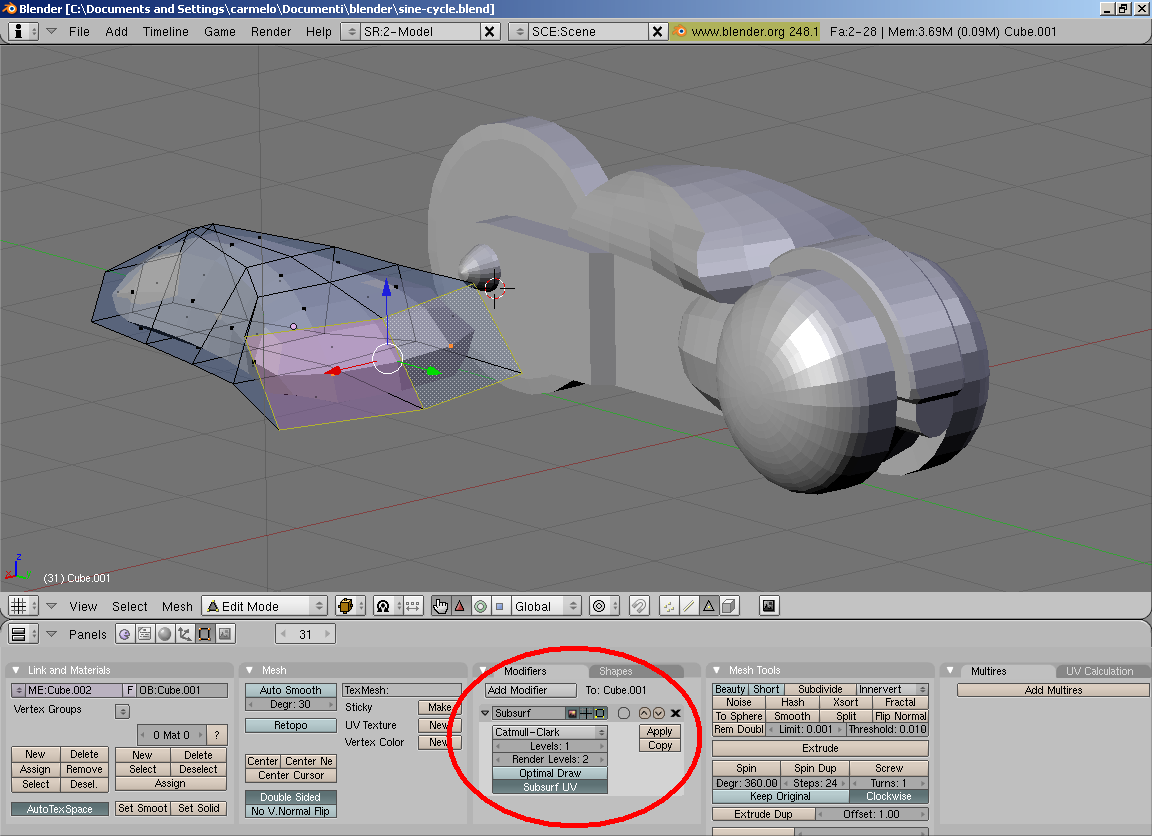Click the Editing context panel icon

click(x=204, y=634)
